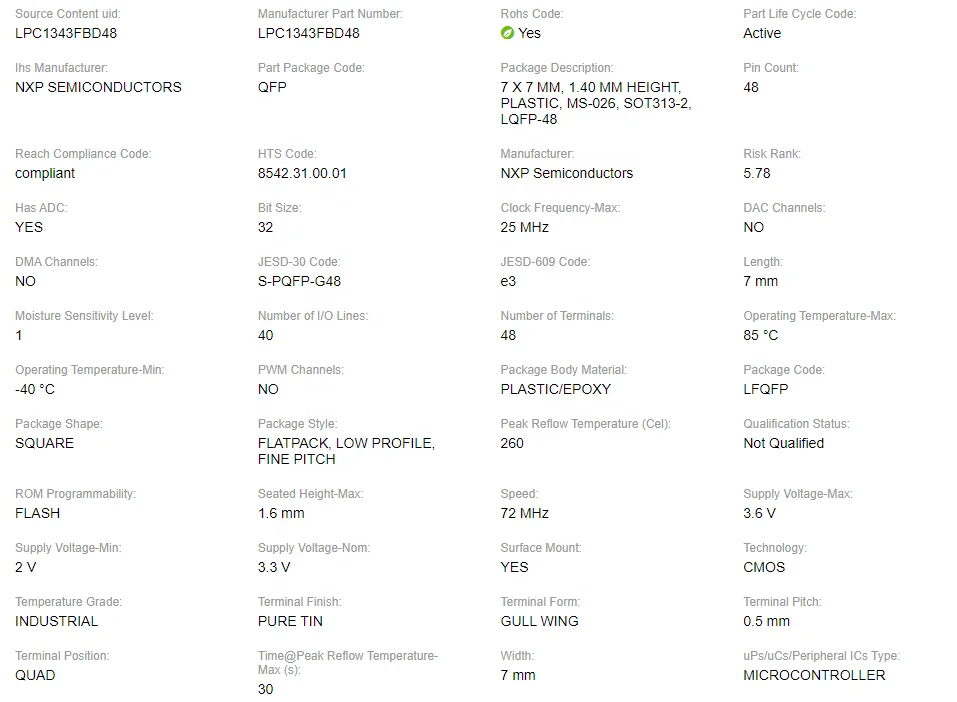Click the Reach Compliance Code compliant value
The width and height of the screenshot is (957, 702).
45,173
